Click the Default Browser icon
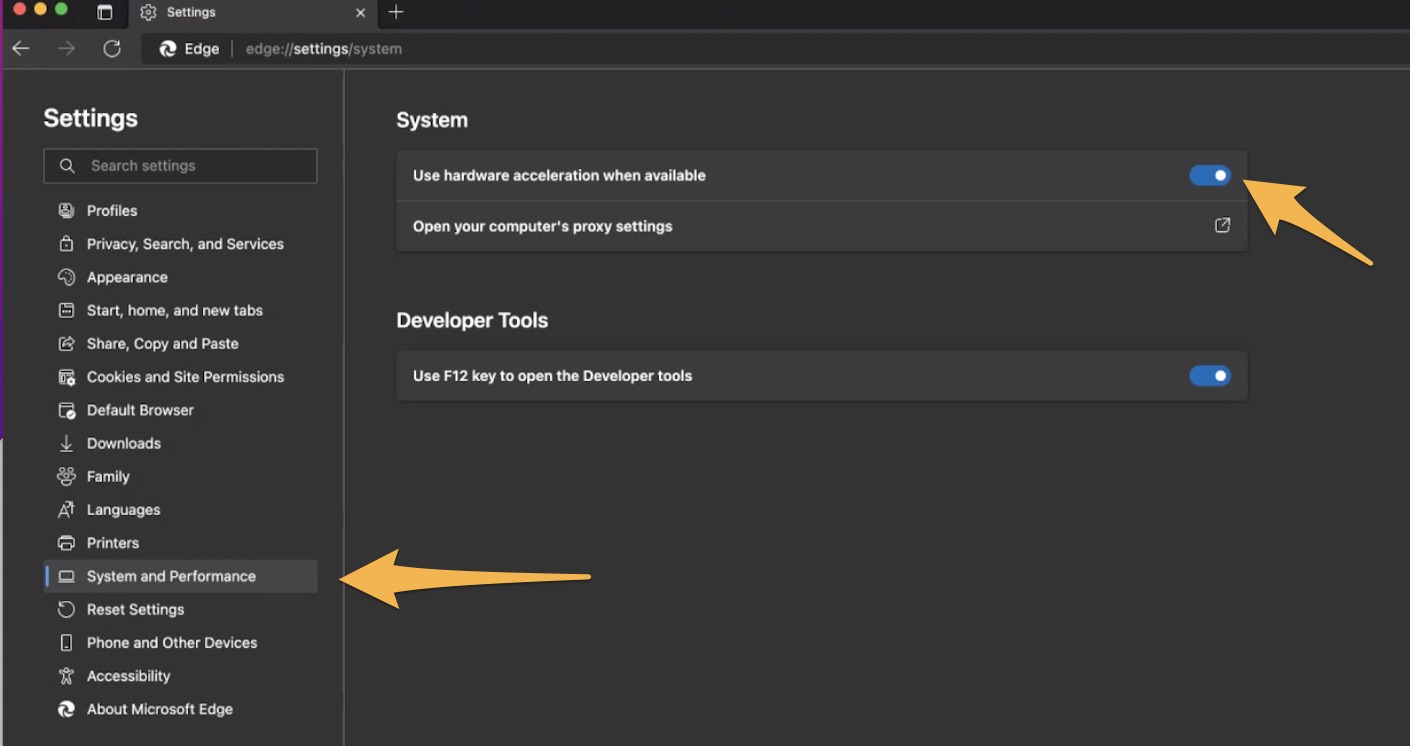Image resolution: width=1410 pixels, height=746 pixels. point(67,410)
